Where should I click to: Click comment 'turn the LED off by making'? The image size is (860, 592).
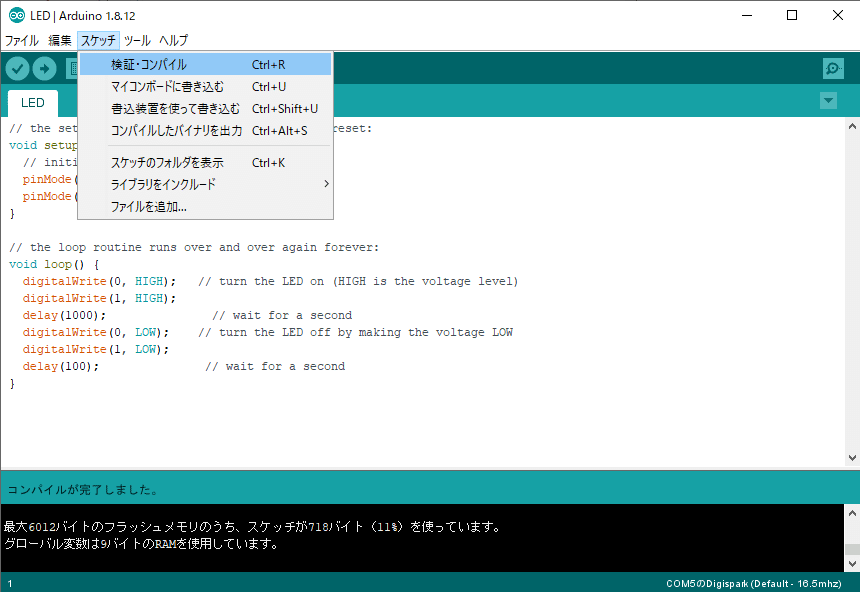pyautogui.click(x=355, y=332)
